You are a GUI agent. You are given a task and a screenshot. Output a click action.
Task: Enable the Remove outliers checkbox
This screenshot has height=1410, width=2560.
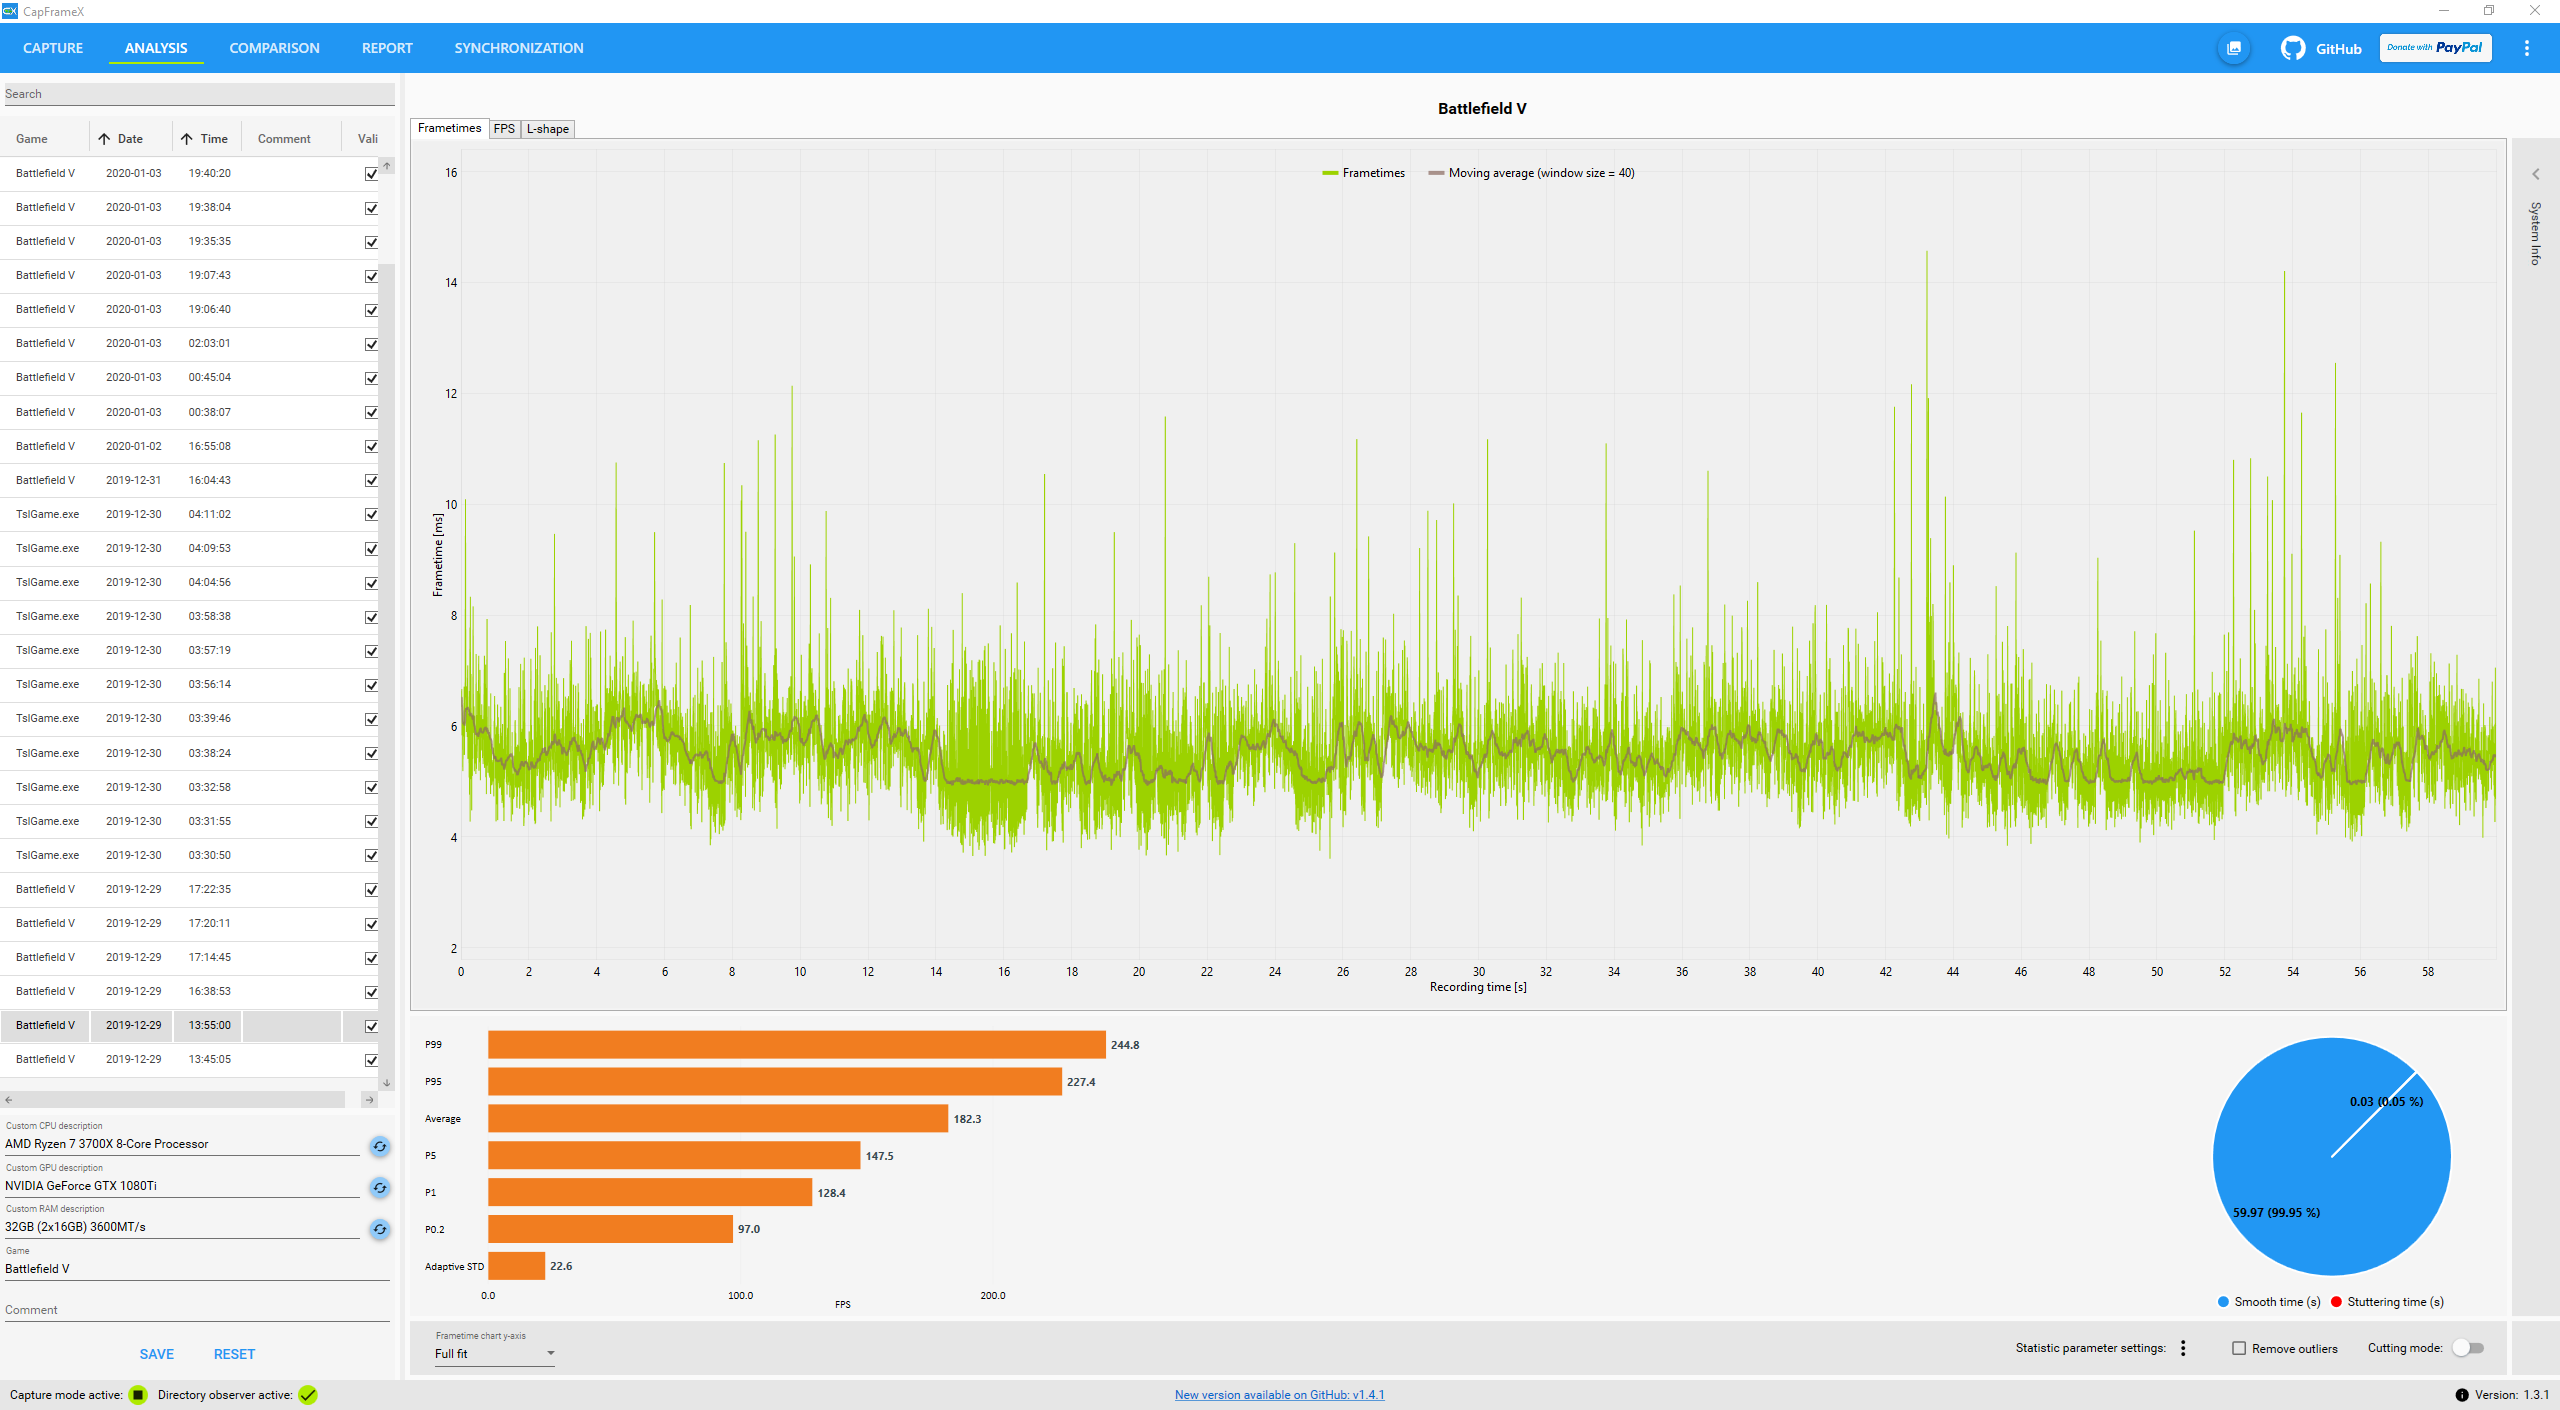pyautogui.click(x=2239, y=1348)
